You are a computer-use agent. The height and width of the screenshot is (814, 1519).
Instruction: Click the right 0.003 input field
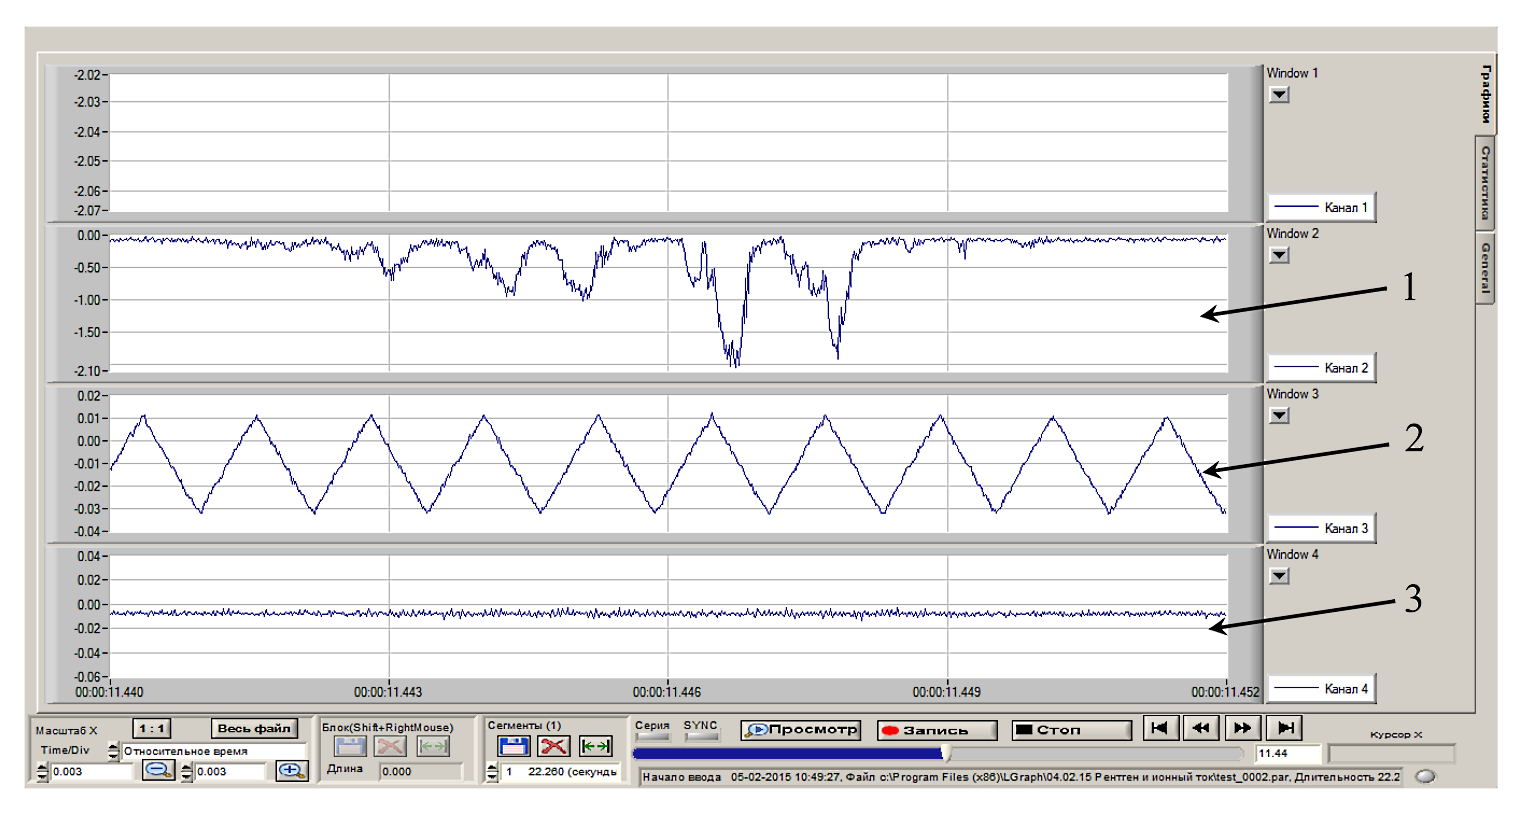point(230,772)
